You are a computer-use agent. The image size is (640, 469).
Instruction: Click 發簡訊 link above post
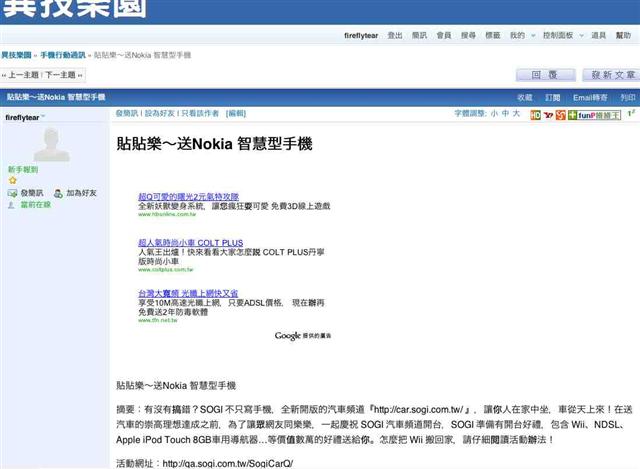(127, 113)
